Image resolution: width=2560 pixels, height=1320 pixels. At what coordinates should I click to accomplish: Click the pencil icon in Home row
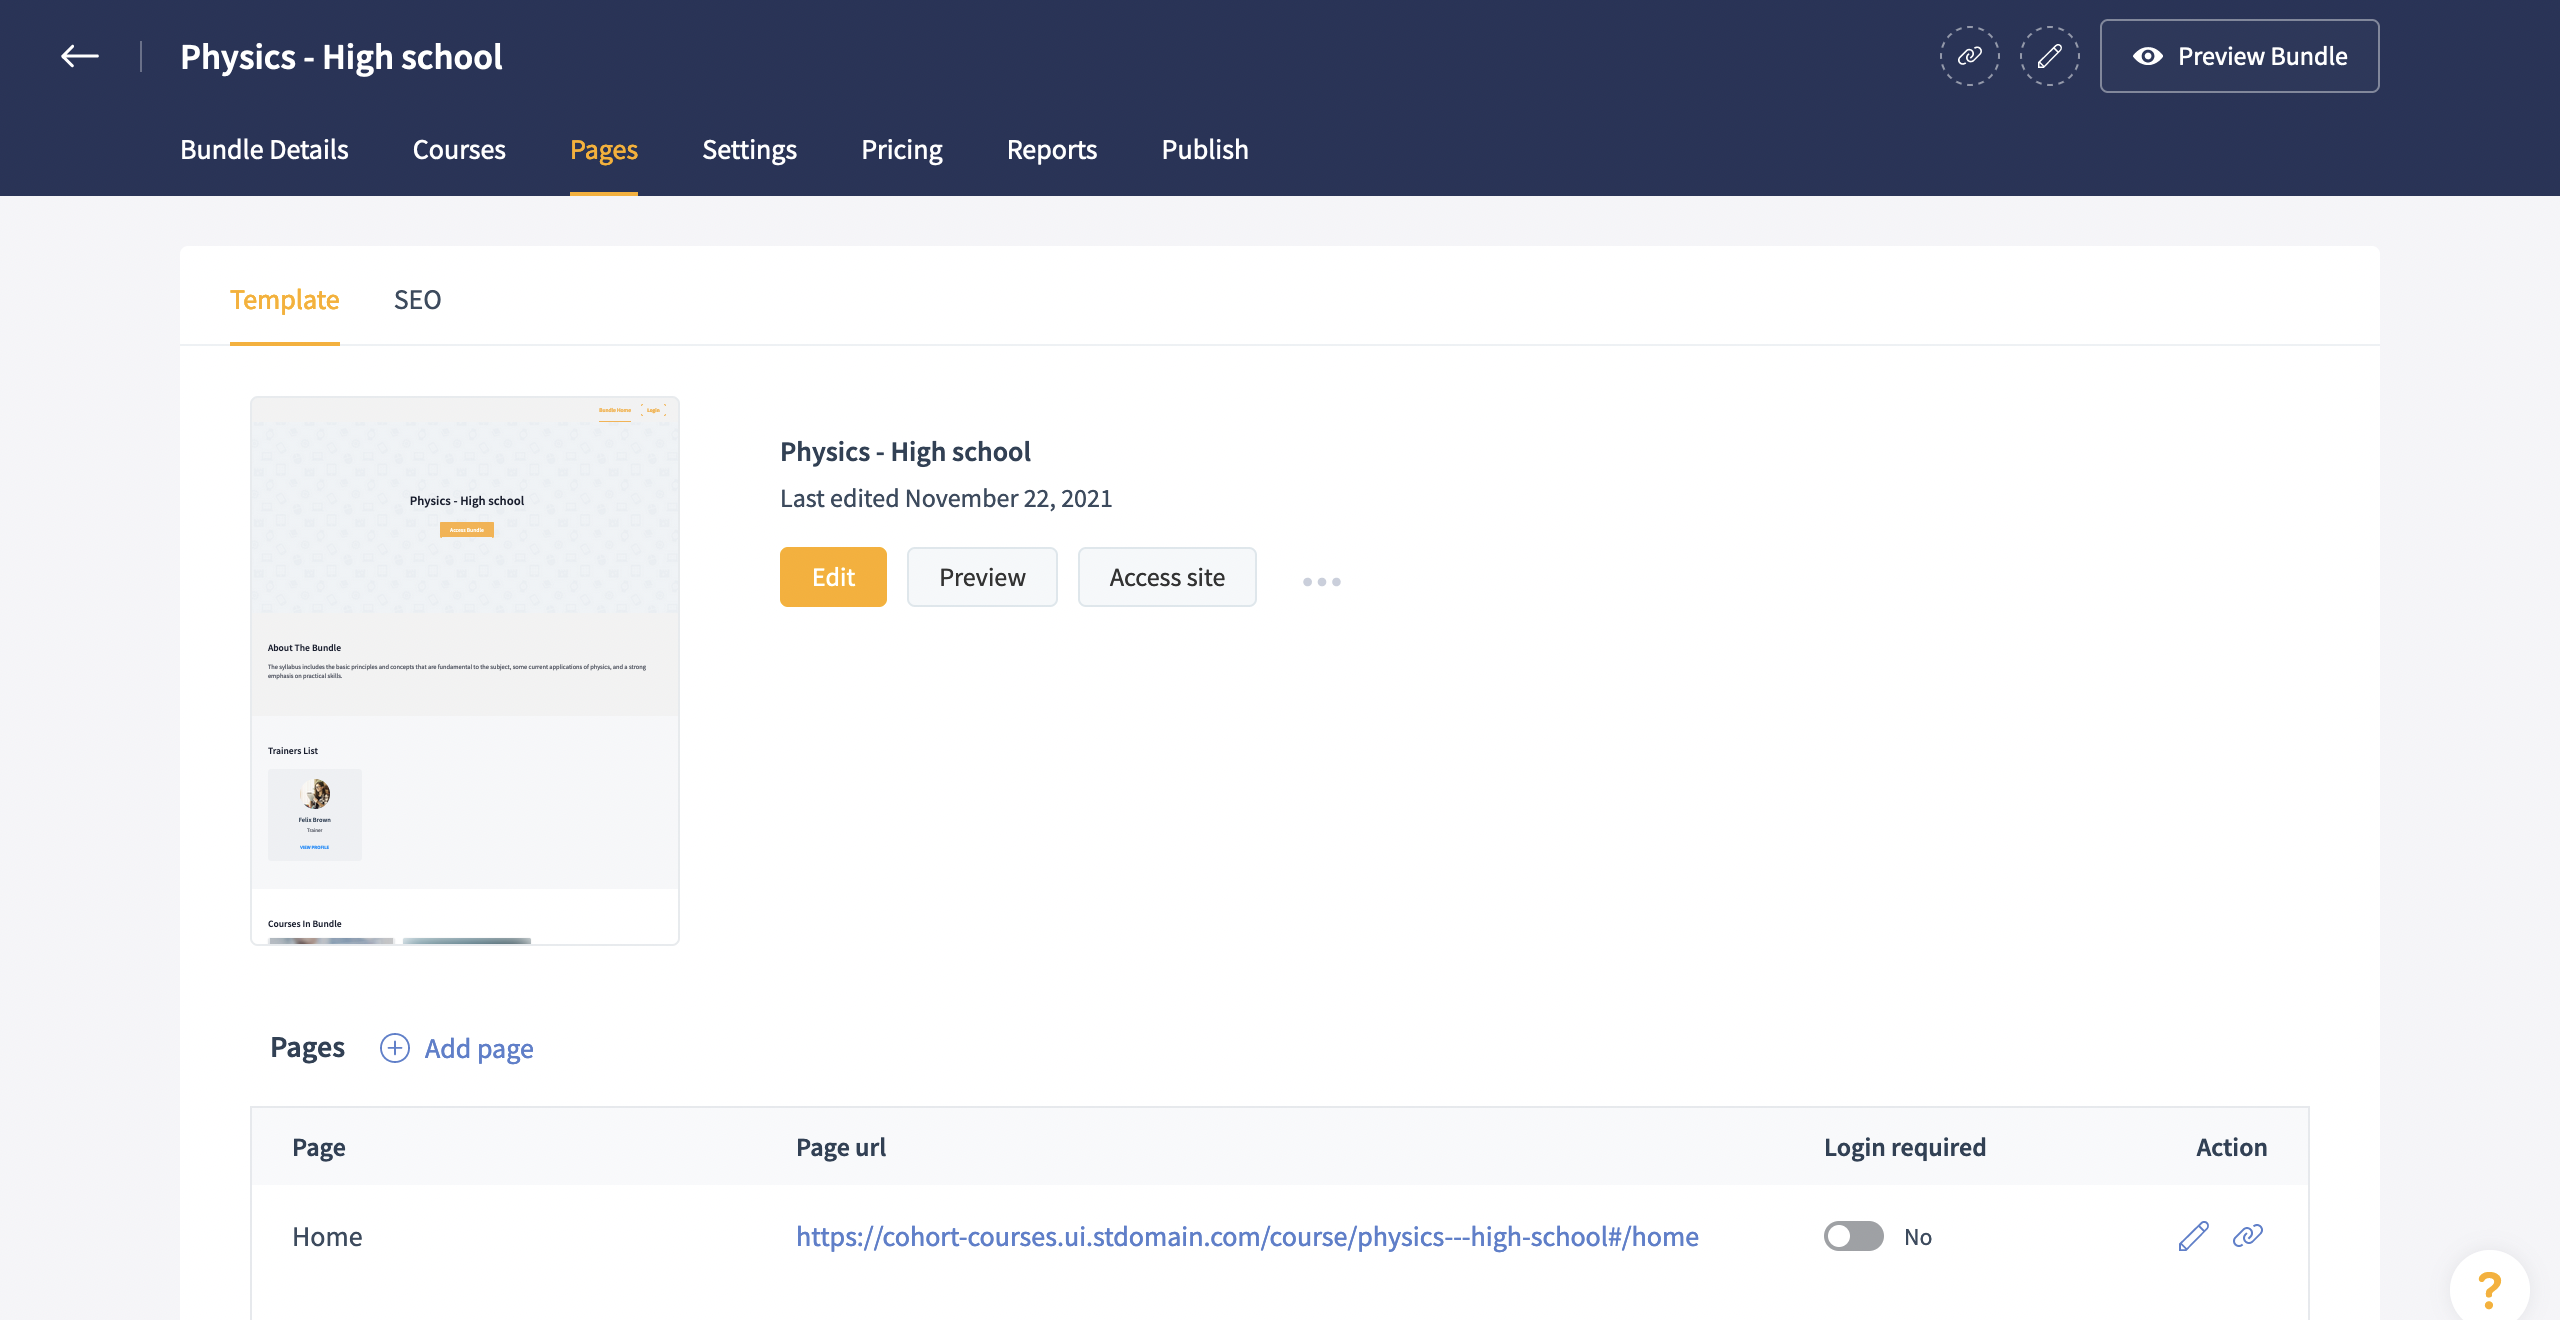click(x=2193, y=1237)
